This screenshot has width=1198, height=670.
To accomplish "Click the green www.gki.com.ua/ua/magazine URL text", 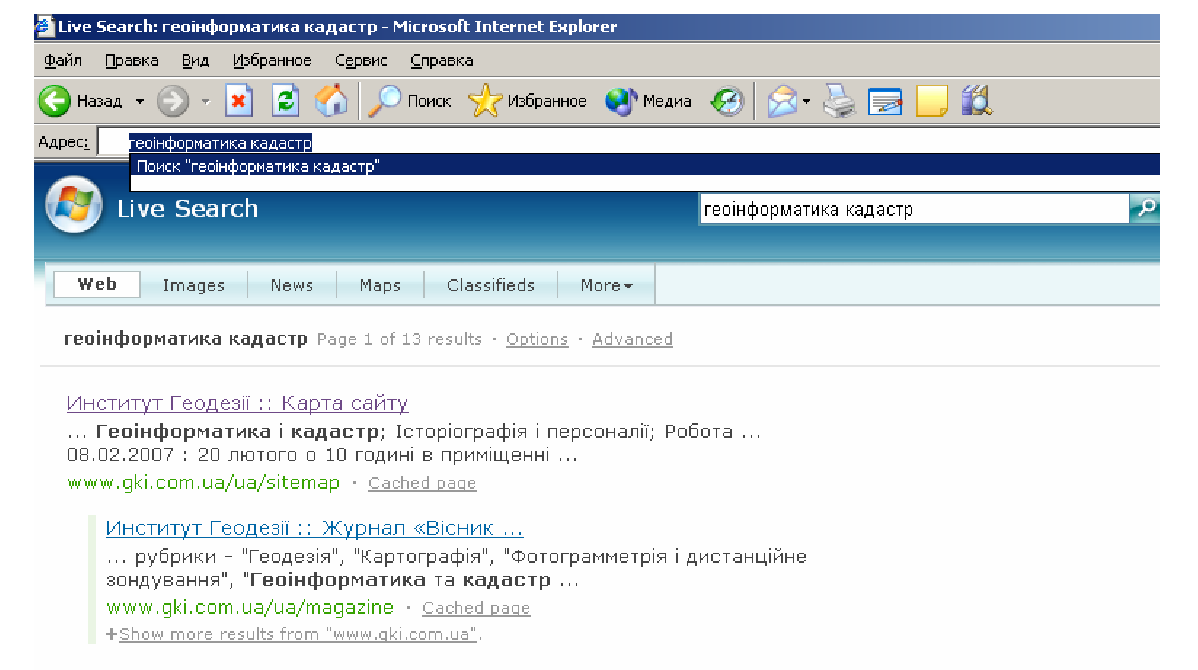I will pos(250,607).
